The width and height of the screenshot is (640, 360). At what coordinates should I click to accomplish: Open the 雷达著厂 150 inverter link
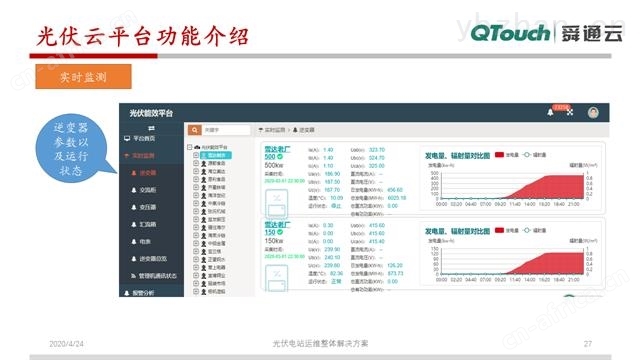(278, 229)
